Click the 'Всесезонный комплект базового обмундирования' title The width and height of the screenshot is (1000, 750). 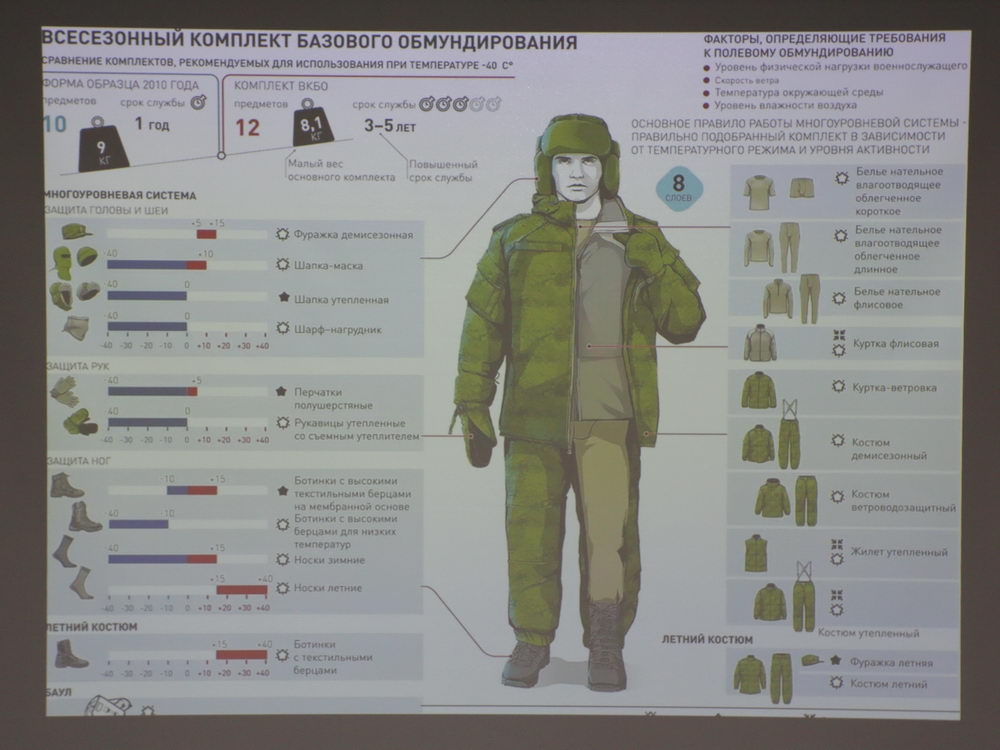coord(309,42)
